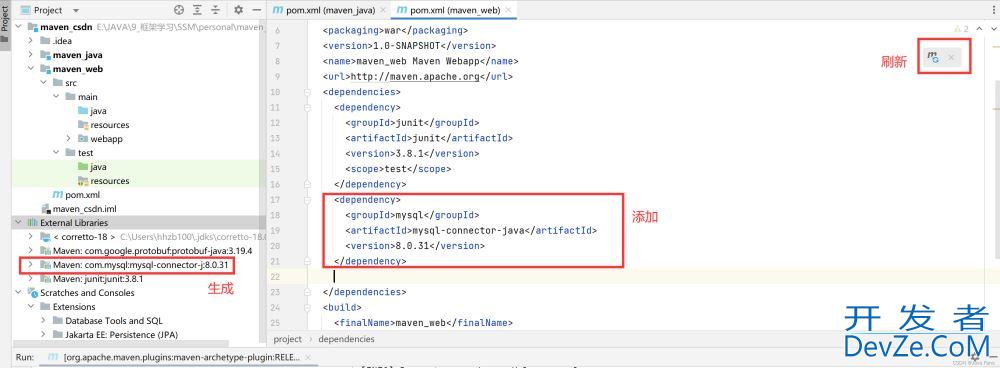Fold the junit dependency at line 11
This screenshot has width=1000, height=368.
click(308, 107)
